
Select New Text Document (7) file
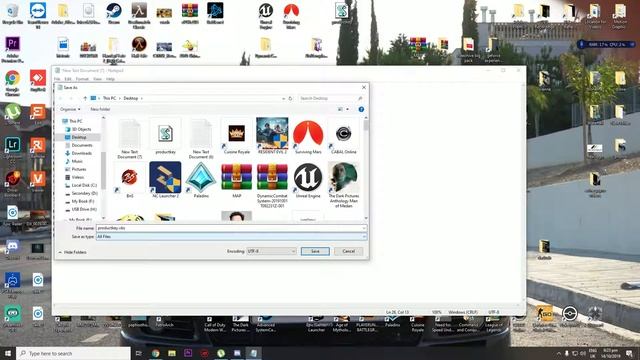[x=129, y=139]
